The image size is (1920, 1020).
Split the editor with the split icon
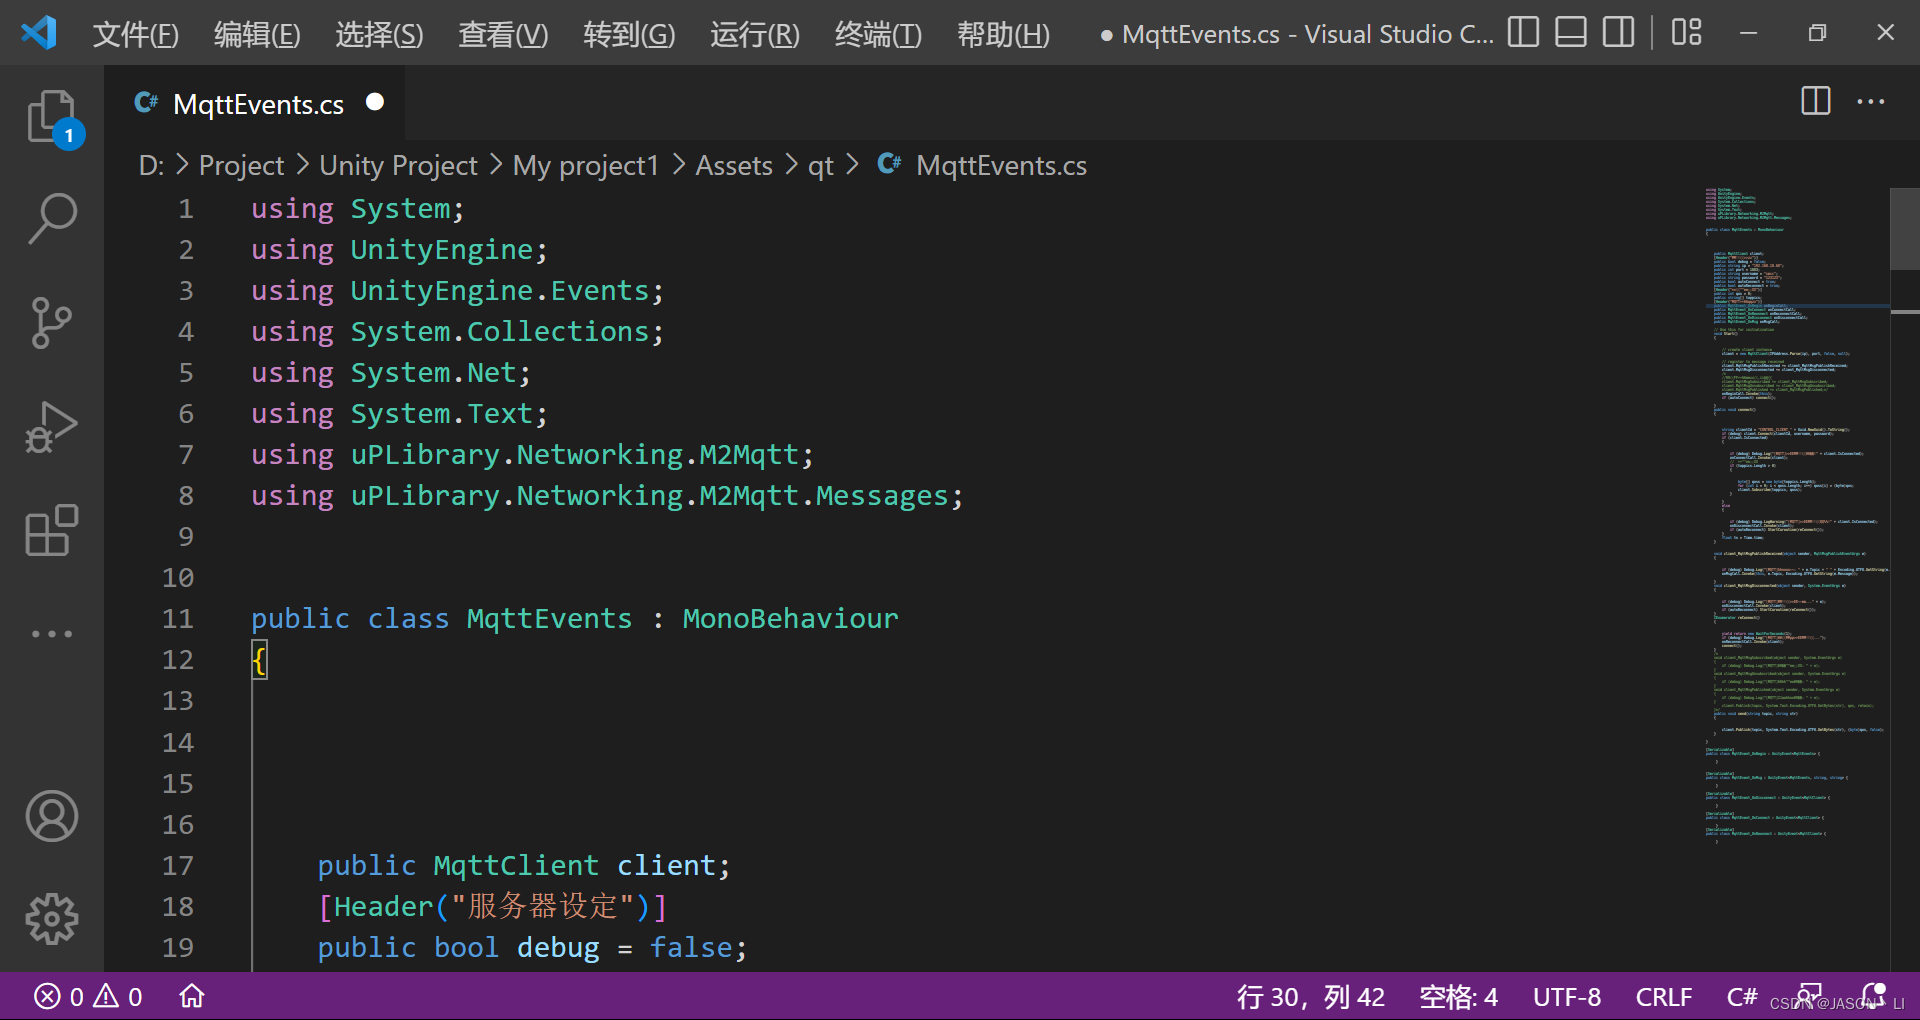coord(1815,101)
